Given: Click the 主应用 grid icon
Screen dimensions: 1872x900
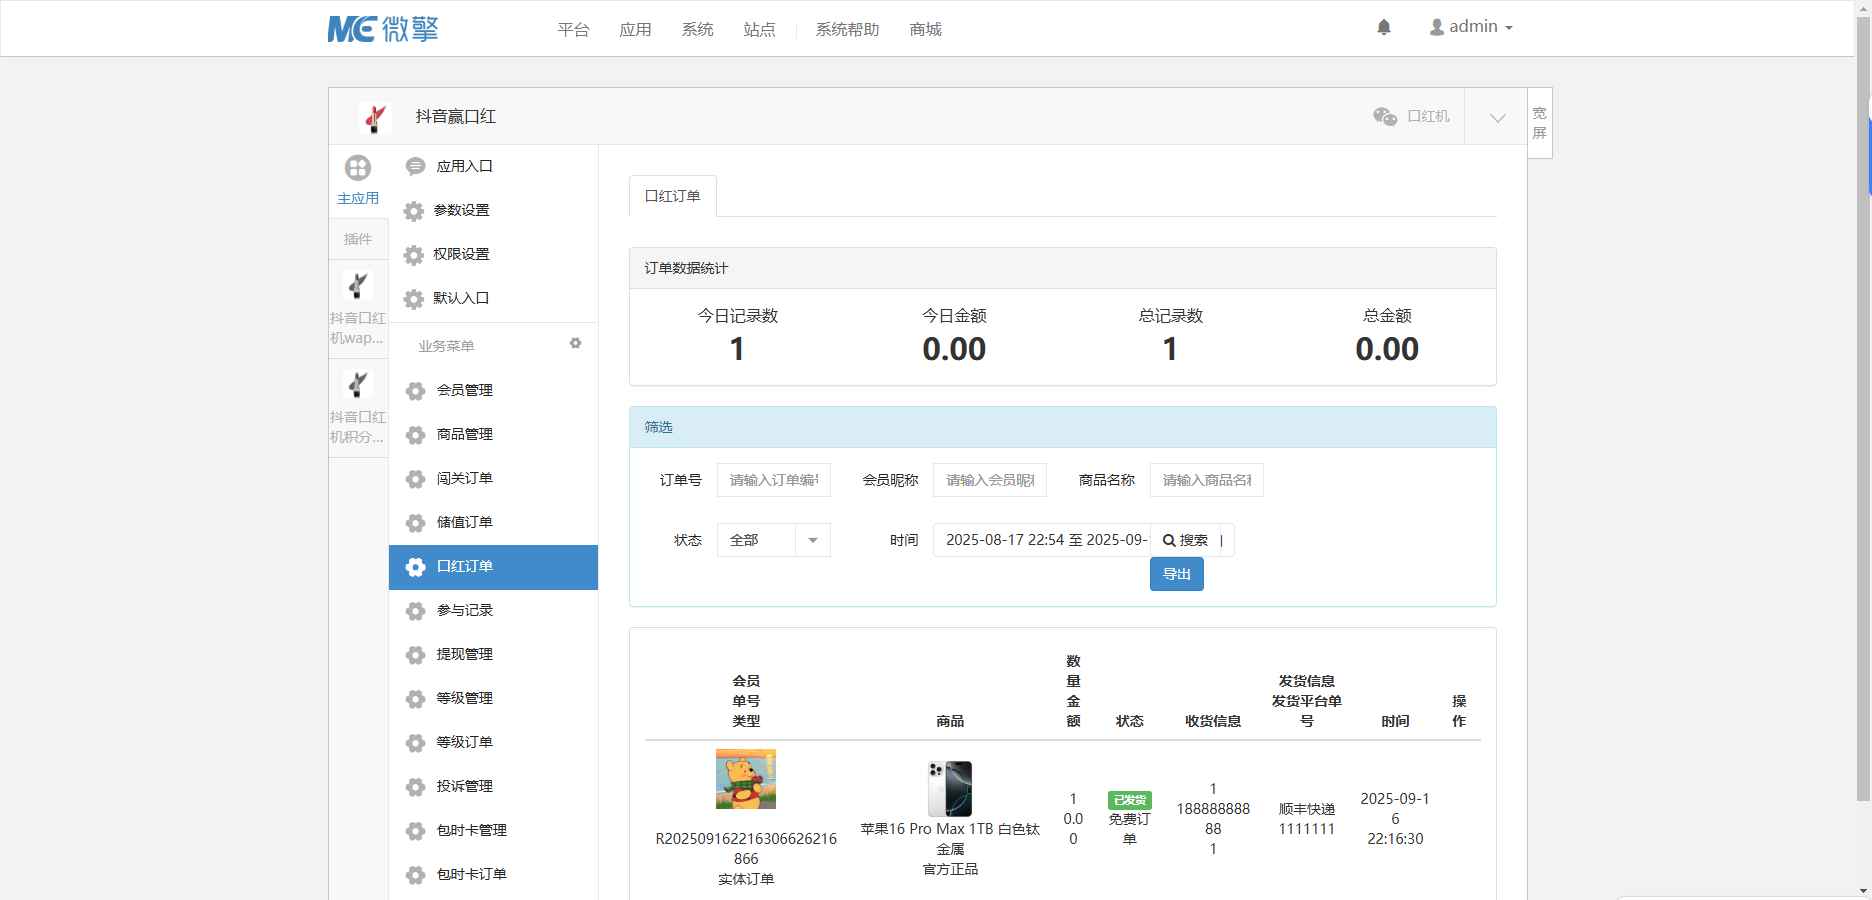Looking at the screenshot, I should coord(358,167).
